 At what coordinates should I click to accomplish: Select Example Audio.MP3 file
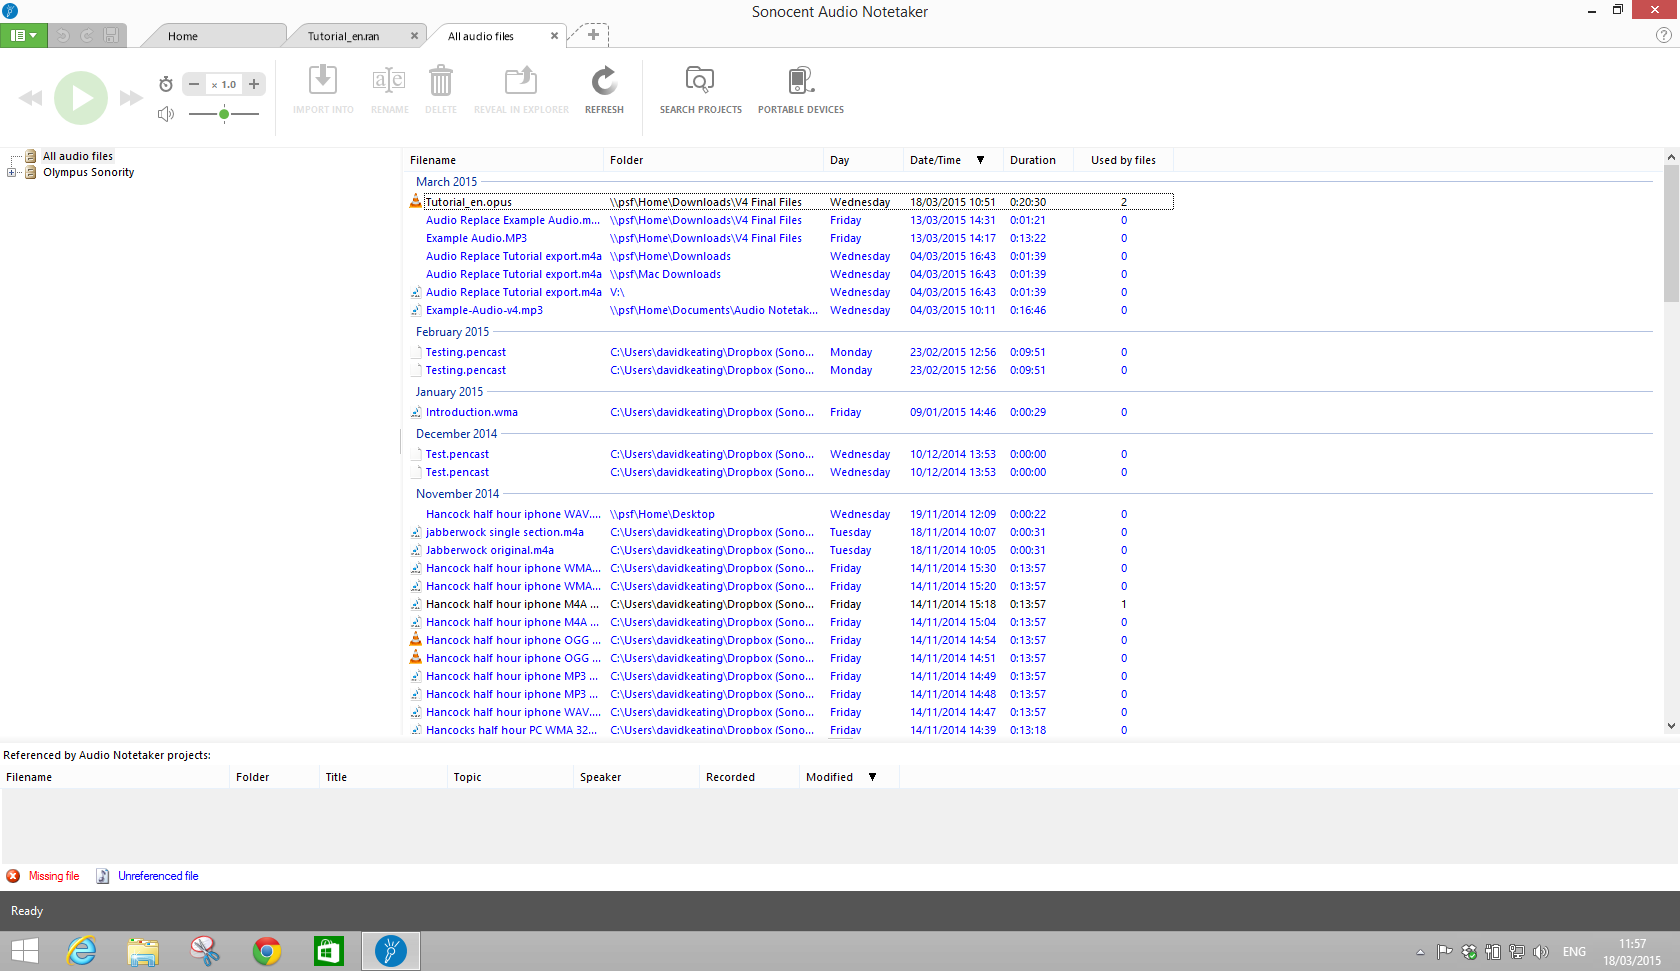click(x=476, y=238)
